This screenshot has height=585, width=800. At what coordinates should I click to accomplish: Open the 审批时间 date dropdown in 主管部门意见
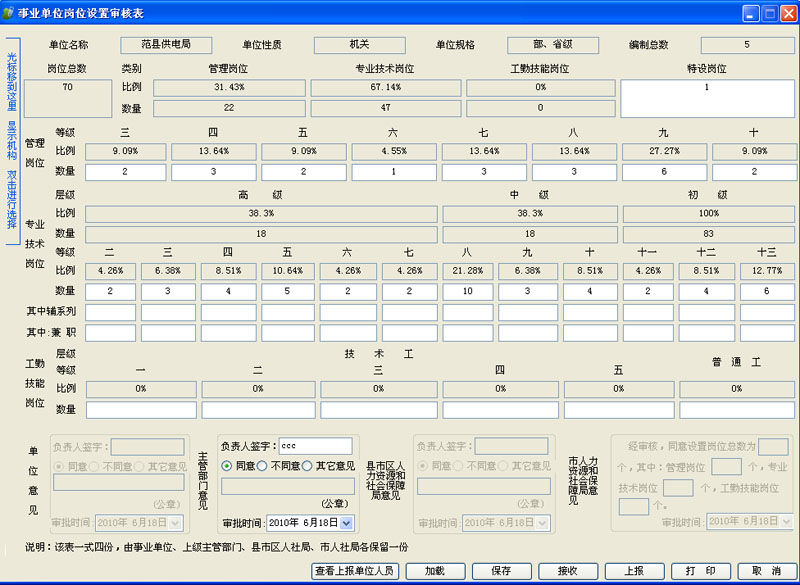coord(346,523)
